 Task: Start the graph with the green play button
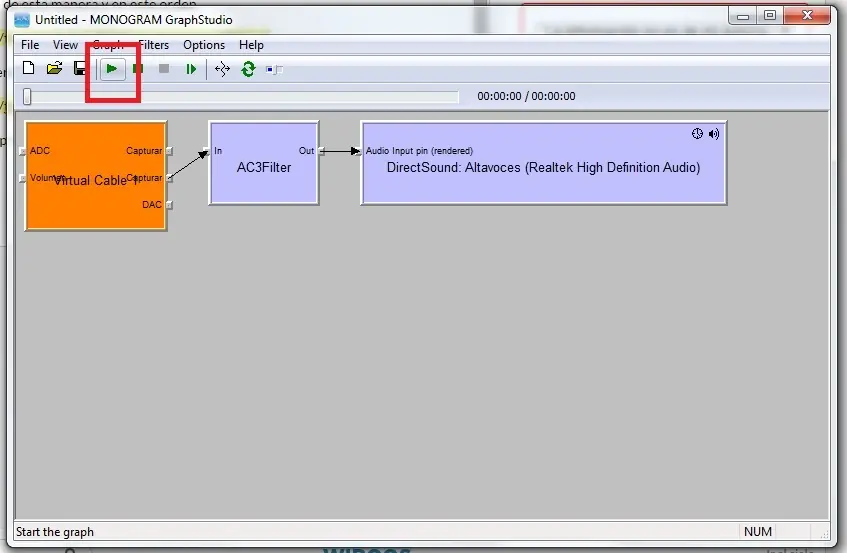pyautogui.click(x=112, y=69)
